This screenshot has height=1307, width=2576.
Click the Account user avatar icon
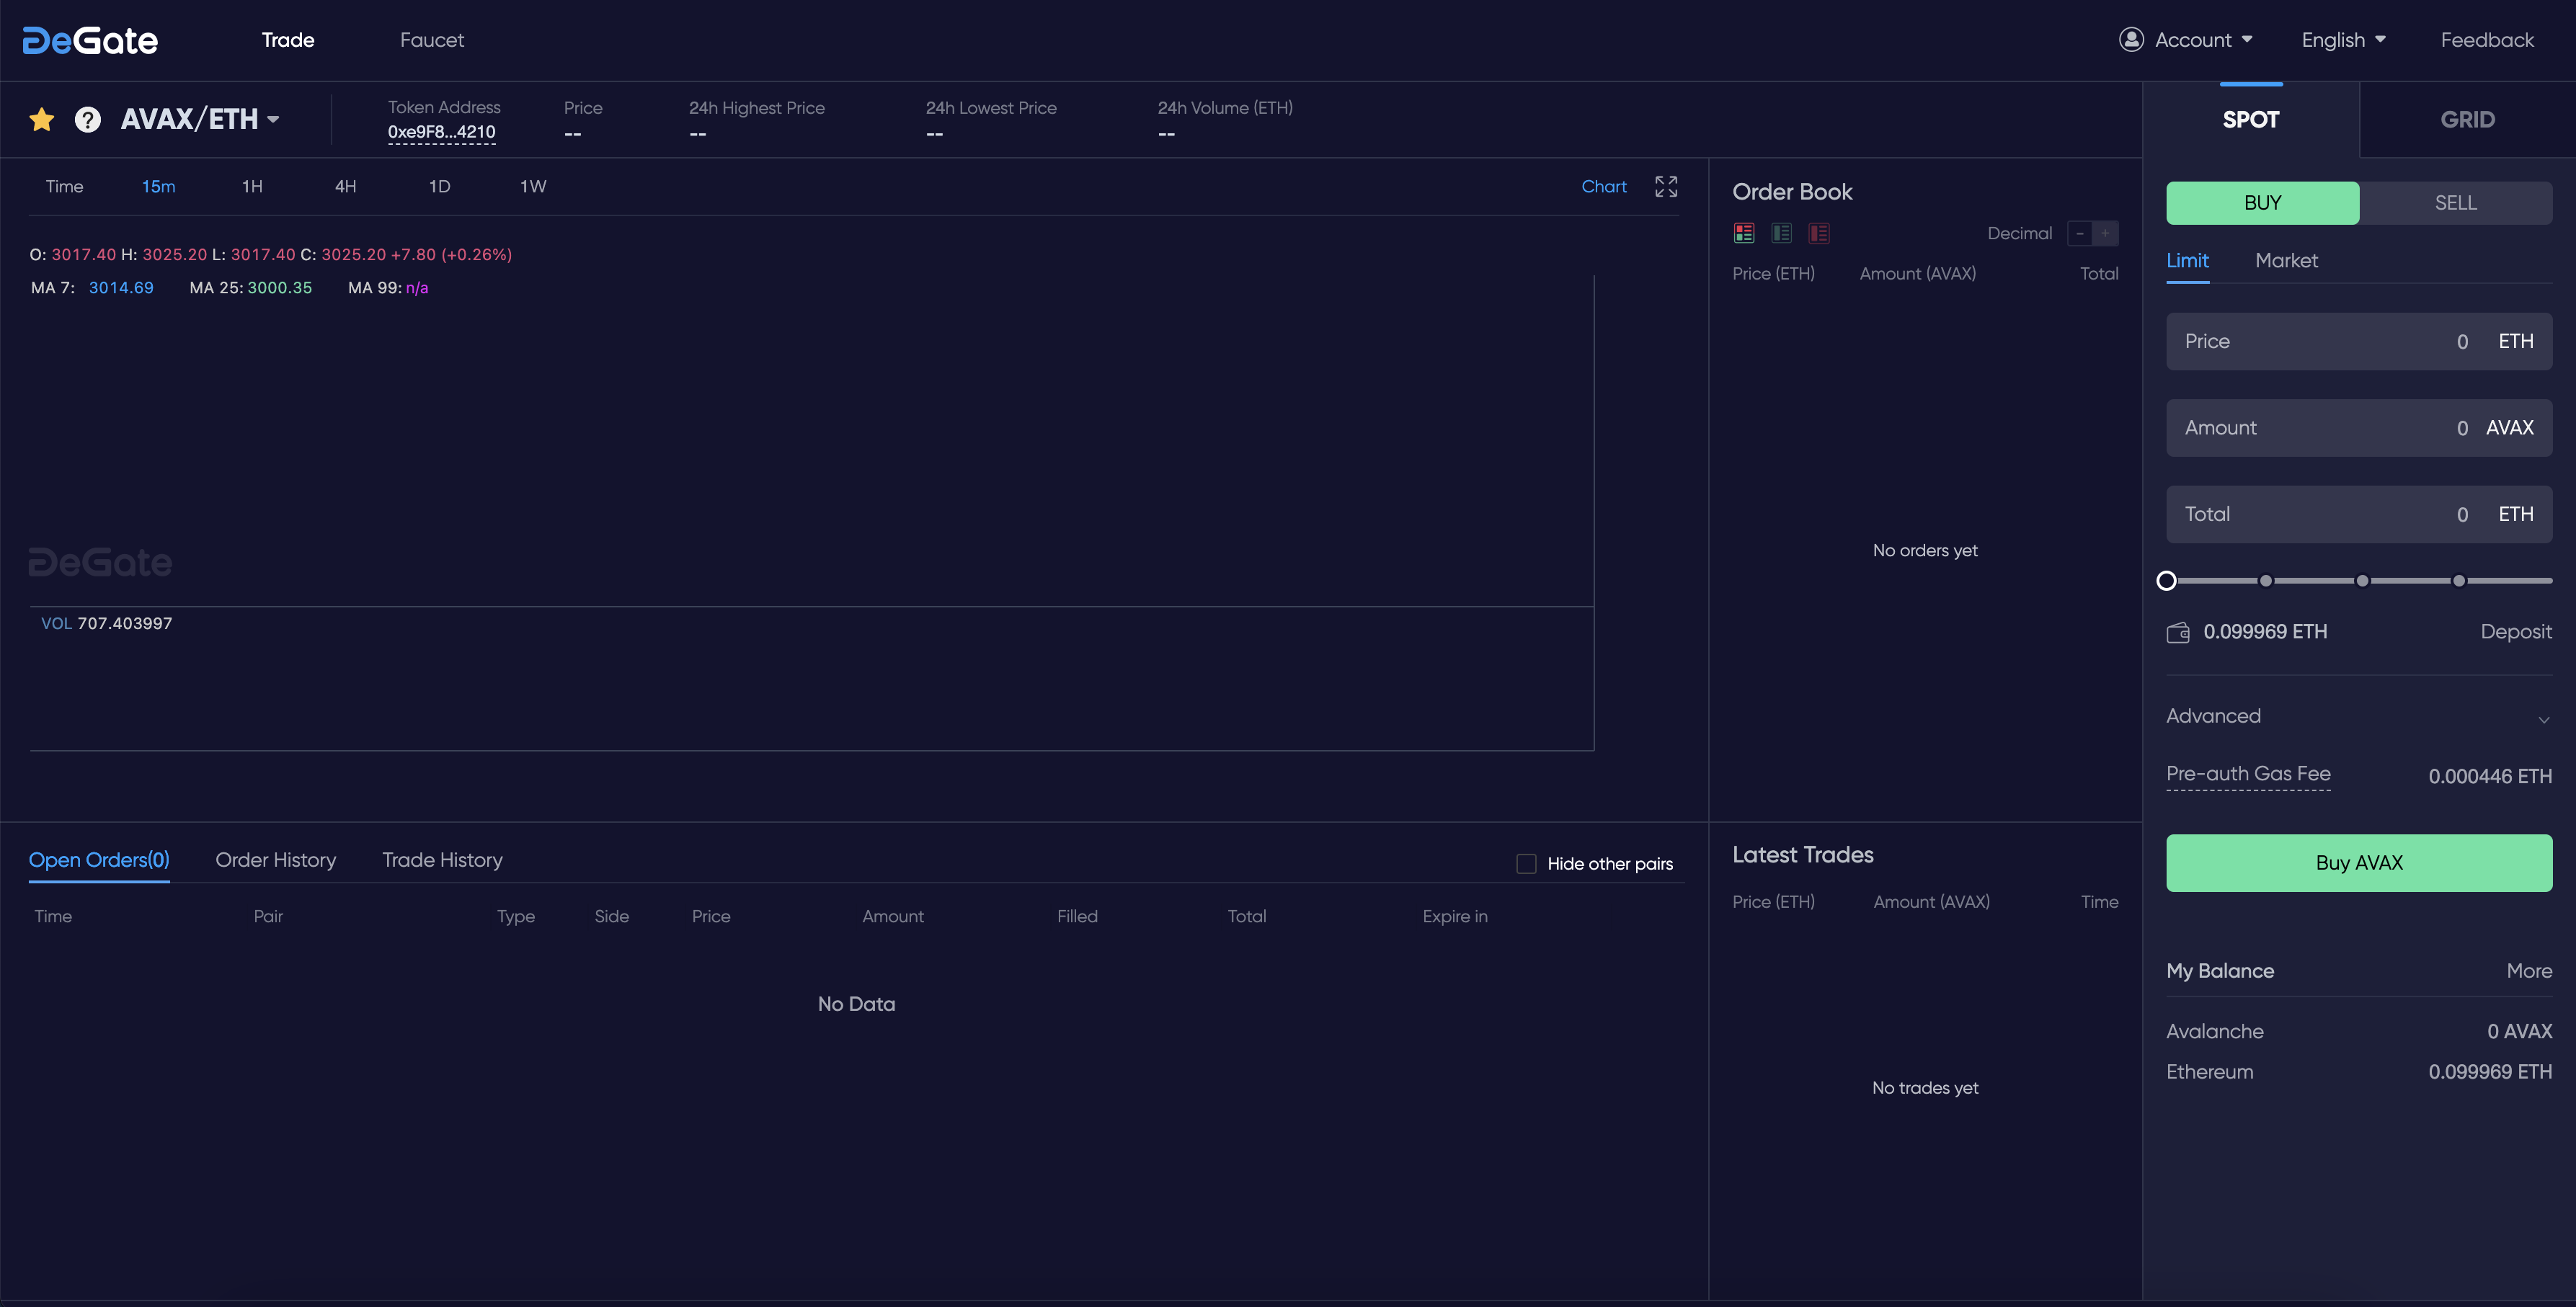tap(2131, 39)
